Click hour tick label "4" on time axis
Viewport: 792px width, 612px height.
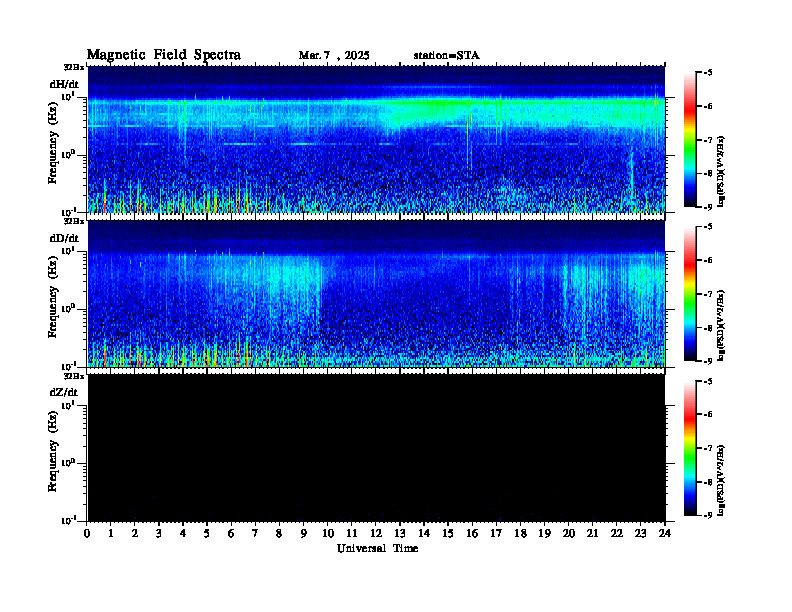pos(183,534)
